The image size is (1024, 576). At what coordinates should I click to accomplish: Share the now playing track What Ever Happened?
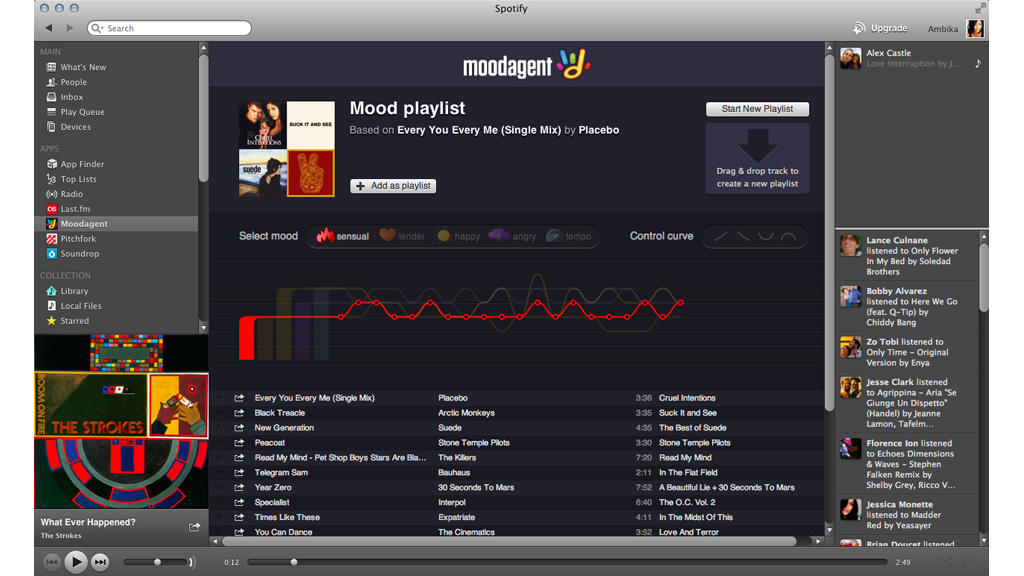(194, 527)
